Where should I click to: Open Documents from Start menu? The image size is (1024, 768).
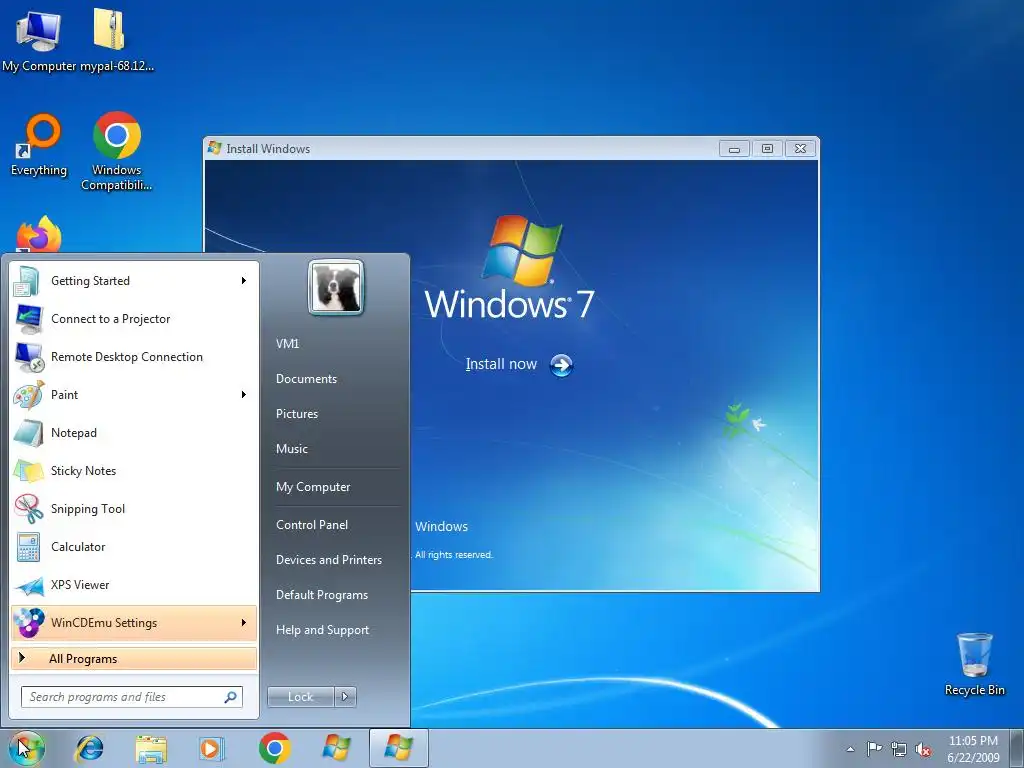[306, 379]
